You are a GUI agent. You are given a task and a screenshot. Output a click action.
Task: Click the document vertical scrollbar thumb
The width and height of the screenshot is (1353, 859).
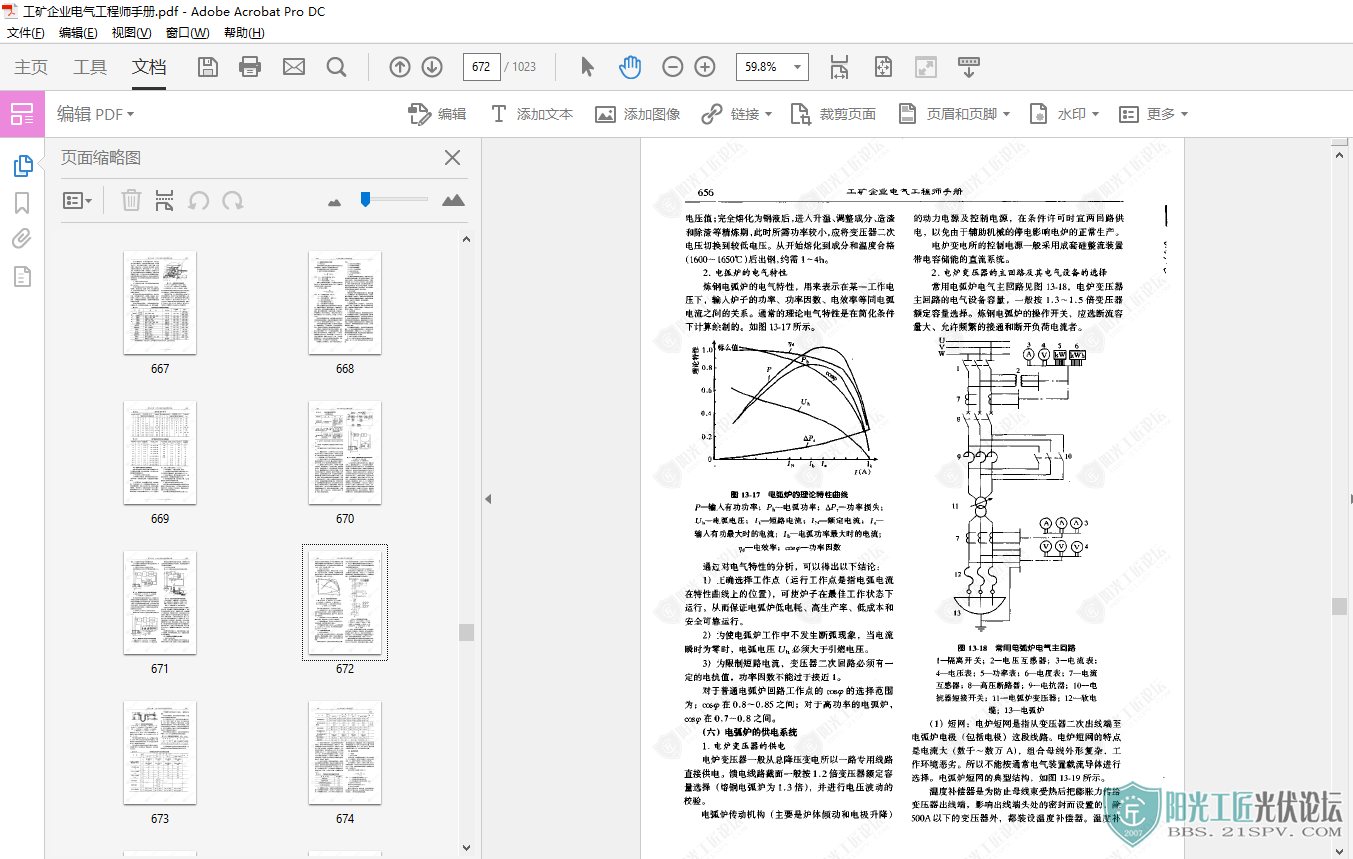click(1339, 606)
